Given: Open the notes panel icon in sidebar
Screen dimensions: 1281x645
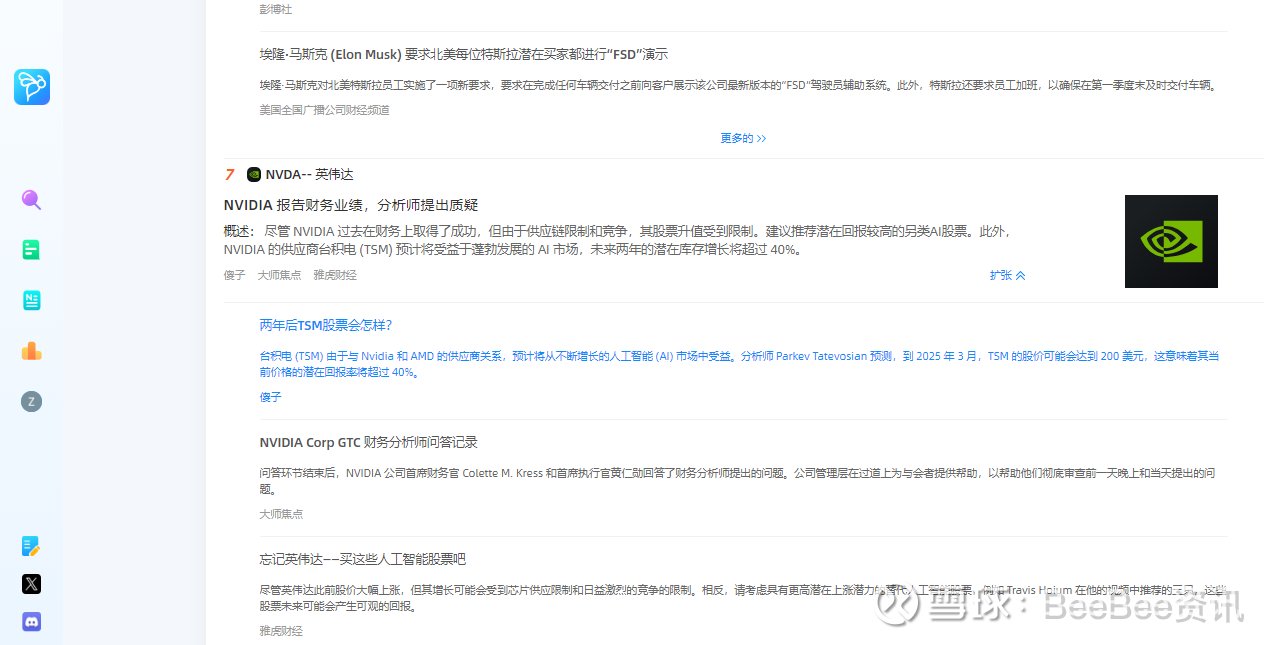Looking at the screenshot, I should (31, 300).
